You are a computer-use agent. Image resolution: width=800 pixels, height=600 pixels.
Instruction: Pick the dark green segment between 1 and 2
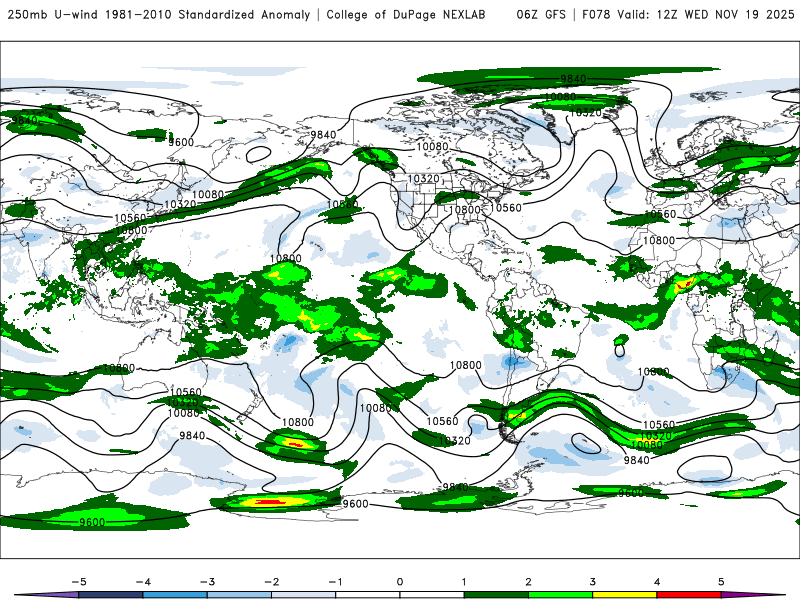point(496,595)
